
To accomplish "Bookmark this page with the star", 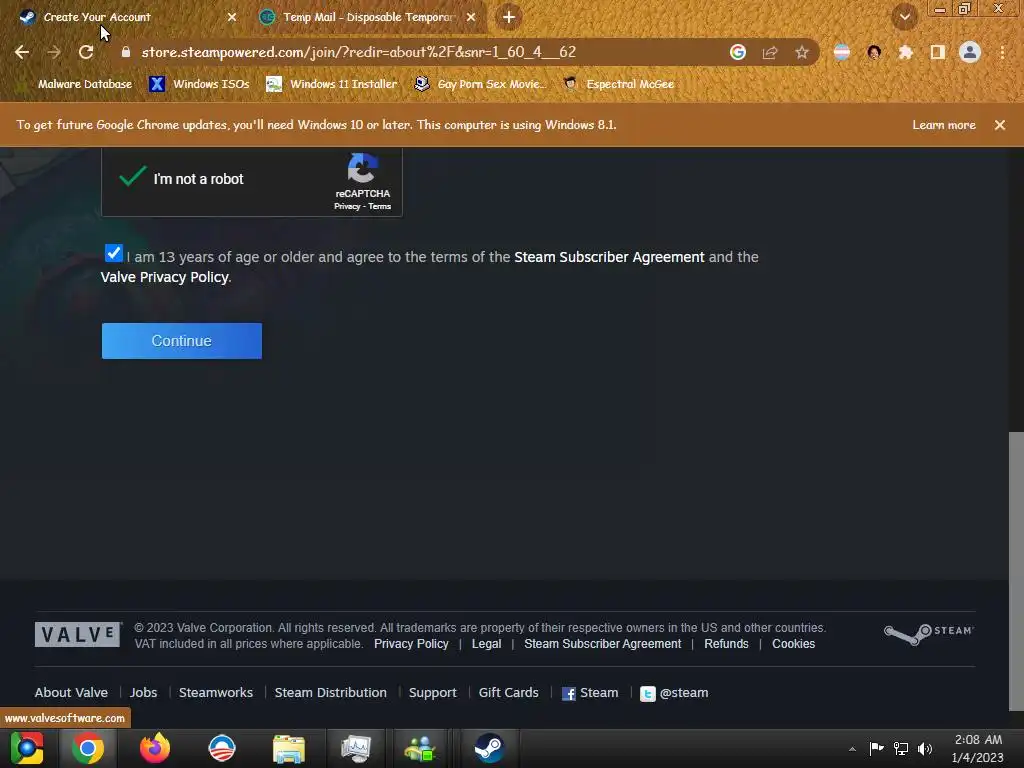I will click(x=802, y=52).
